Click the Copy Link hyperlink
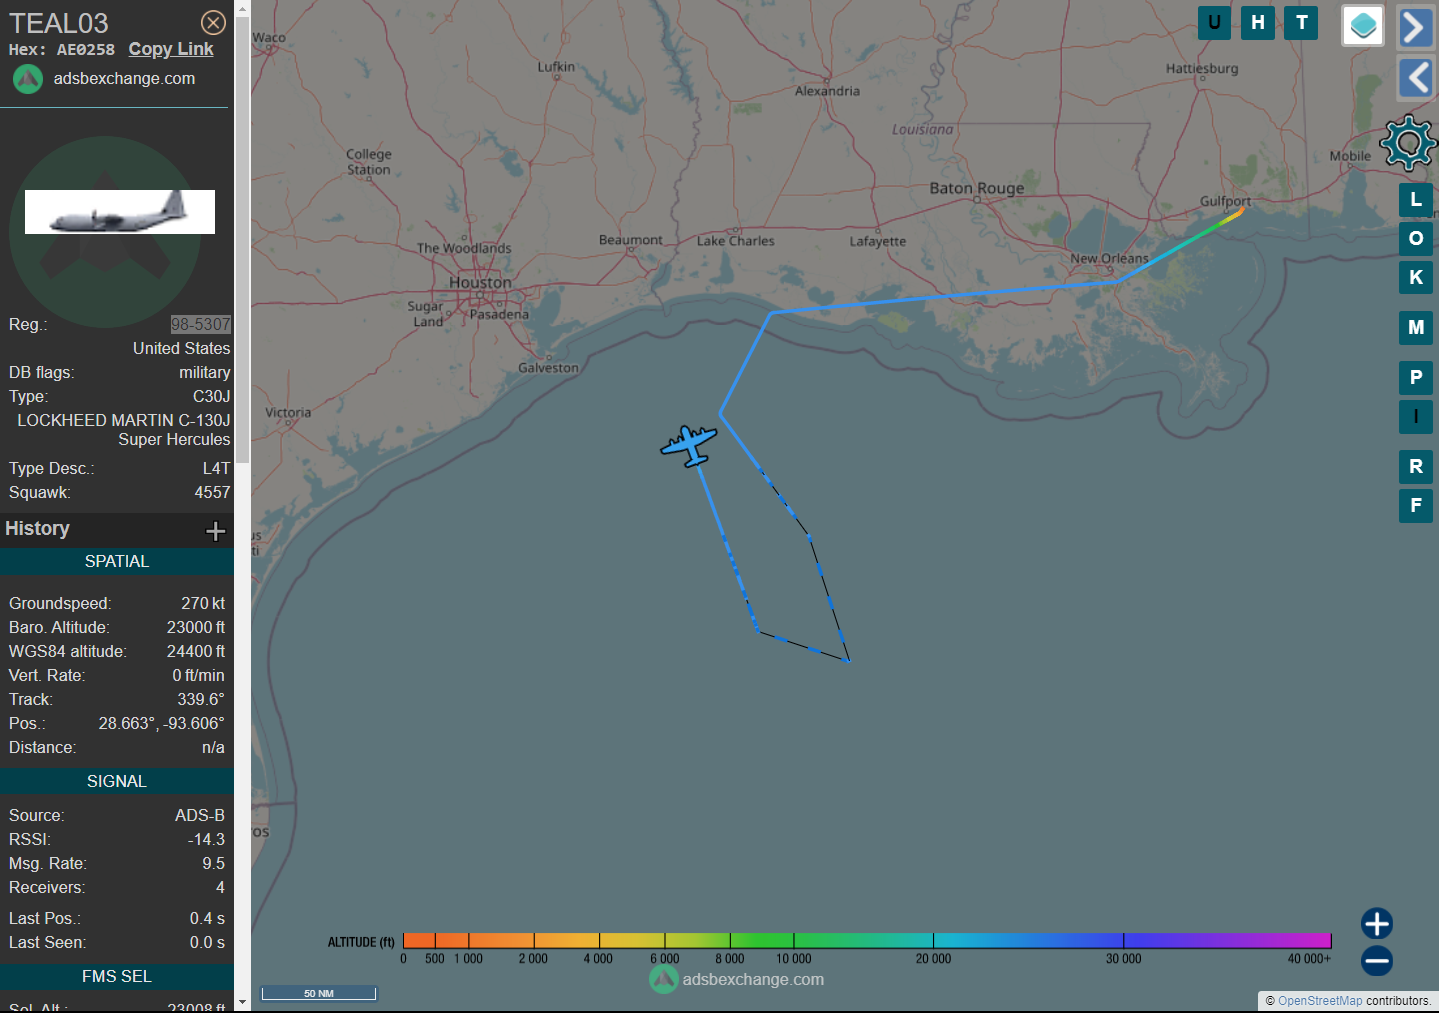The image size is (1439, 1013). point(171,49)
